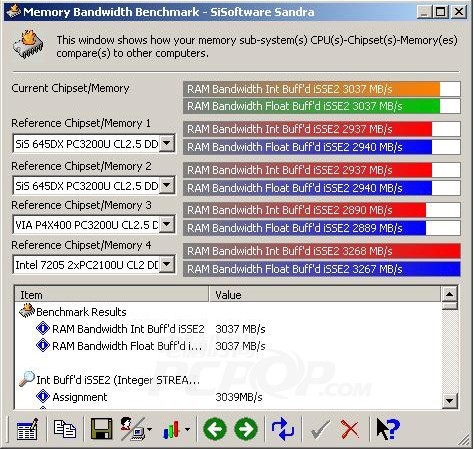The width and height of the screenshot is (474, 449).
Task: Click scroll up arrow of results list
Action: click(x=449, y=294)
